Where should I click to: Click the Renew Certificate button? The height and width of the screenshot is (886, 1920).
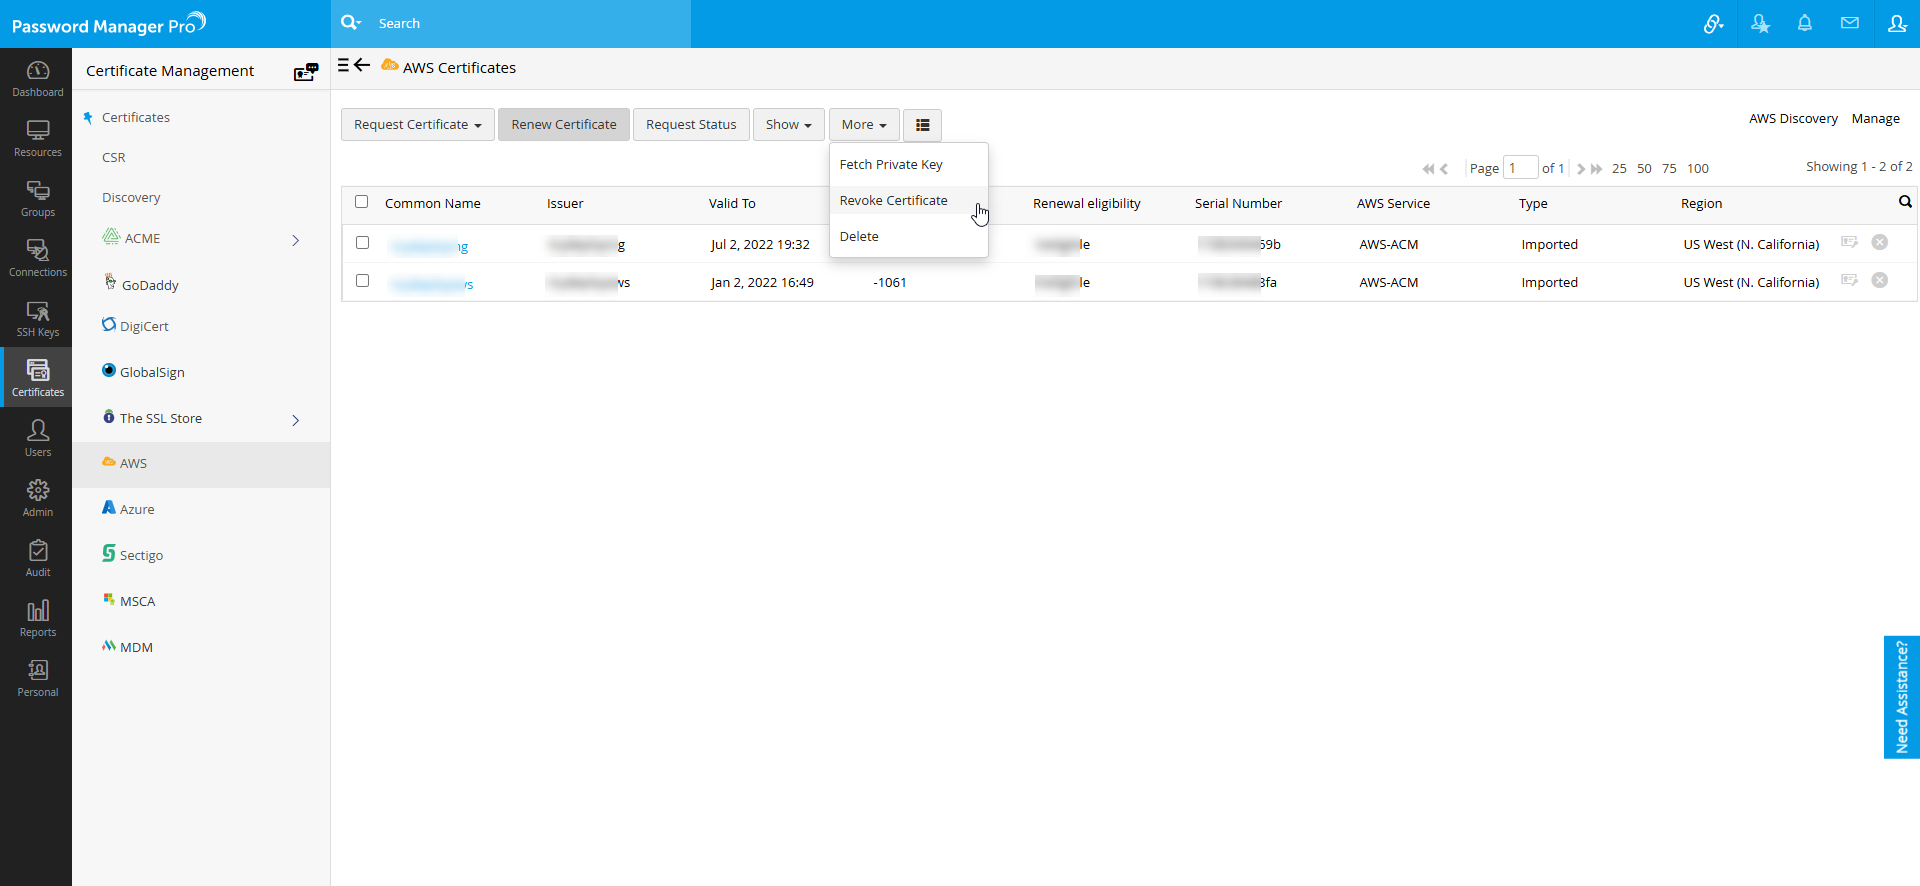click(x=564, y=125)
